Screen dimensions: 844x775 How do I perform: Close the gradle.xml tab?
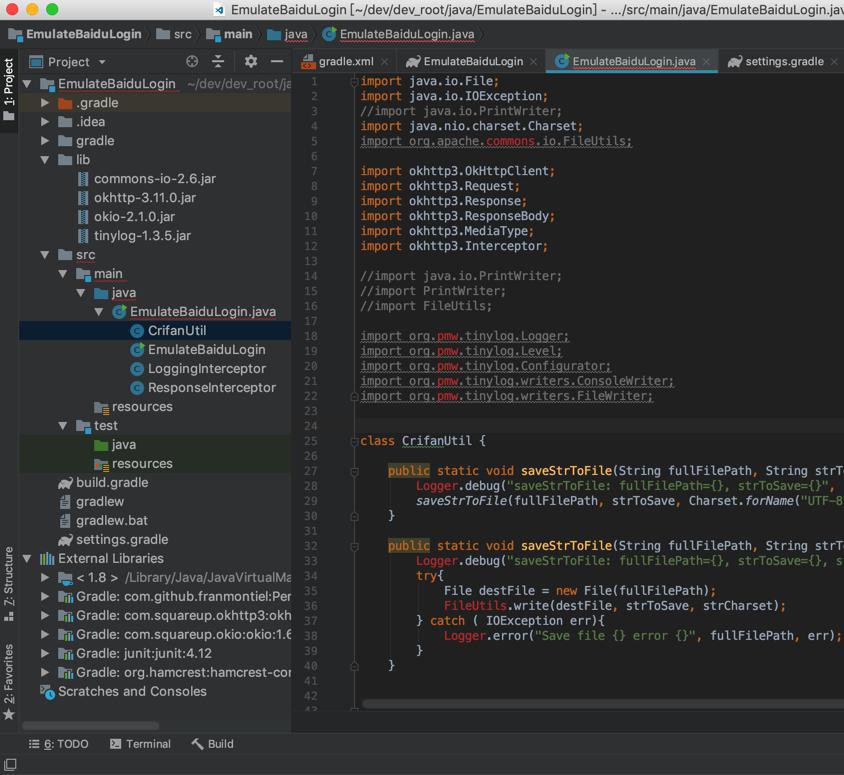pos(384,62)
